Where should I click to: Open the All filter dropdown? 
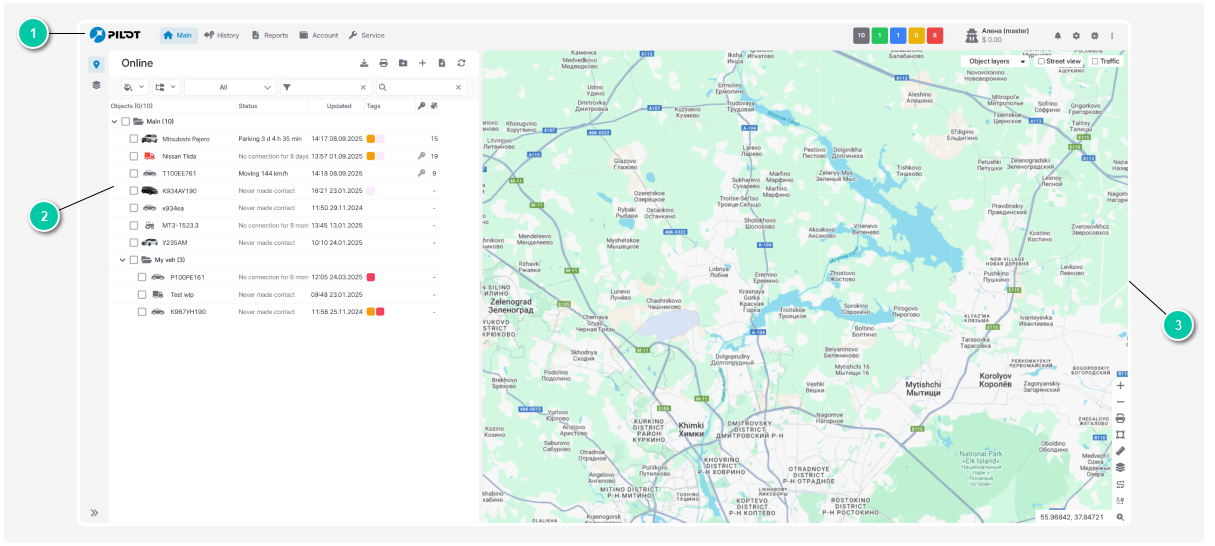tap(230, 87)
